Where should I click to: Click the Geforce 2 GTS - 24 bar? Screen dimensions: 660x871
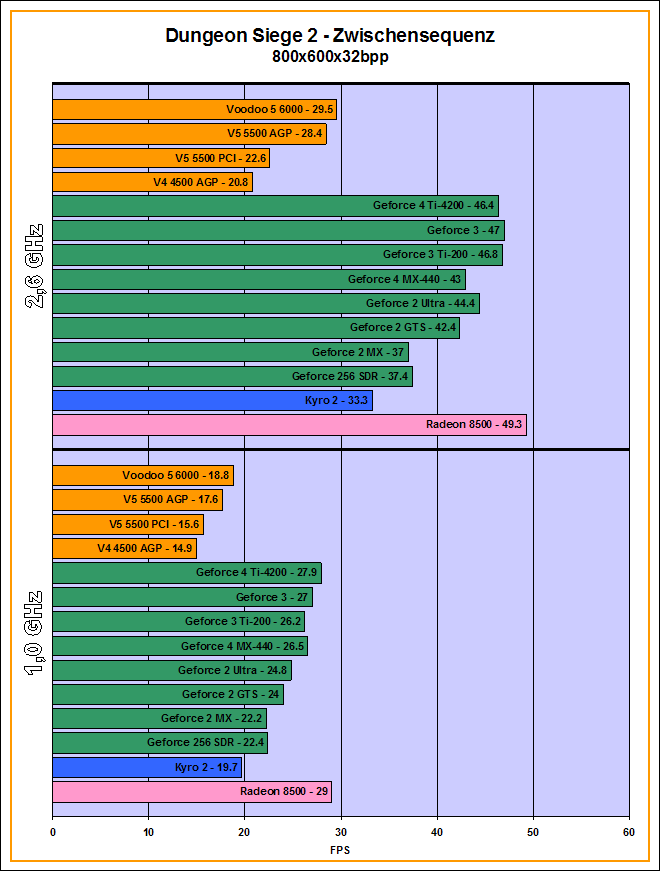168,694
